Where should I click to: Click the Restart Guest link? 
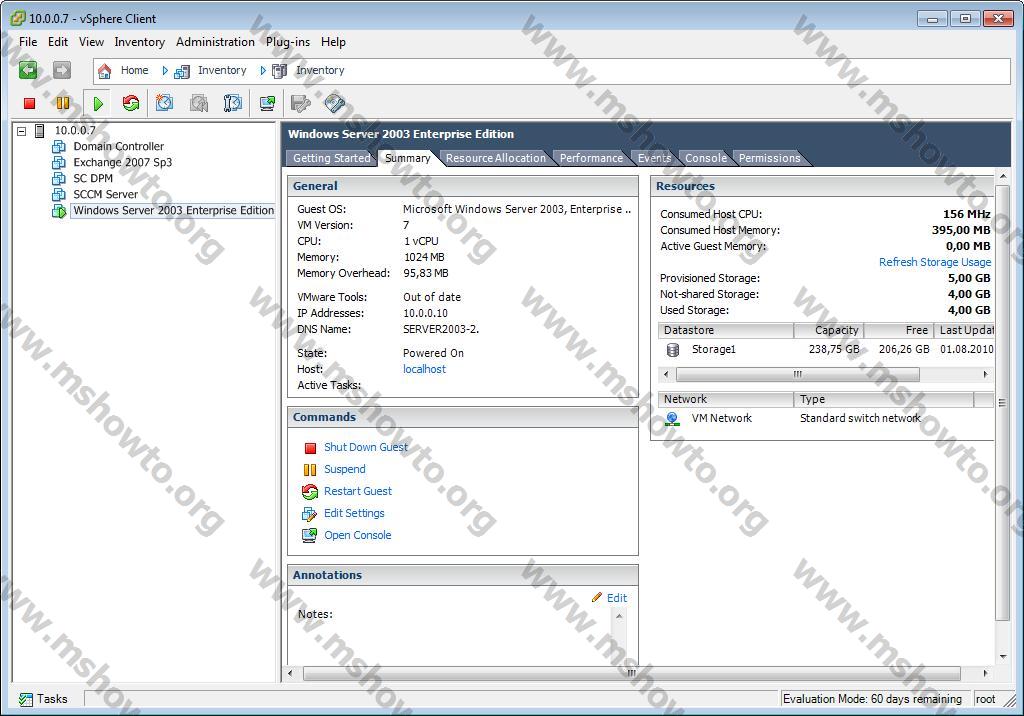coord(358,491)
